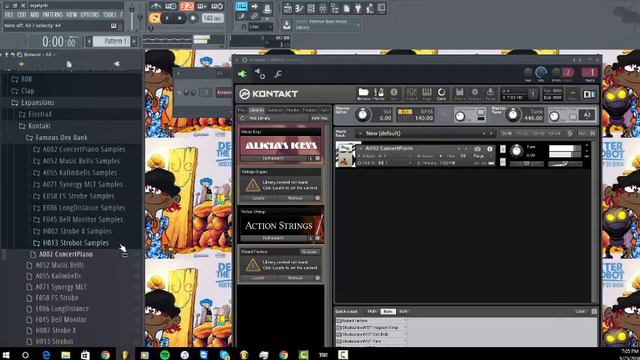
Task: Open Kontakt Files save icon
Action: pyautogui.click(x=460, y=94)
